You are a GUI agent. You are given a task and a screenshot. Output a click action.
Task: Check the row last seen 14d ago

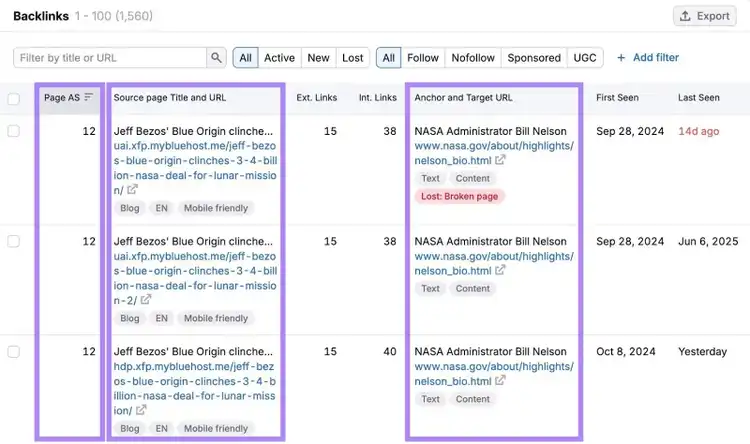point(14,131)
